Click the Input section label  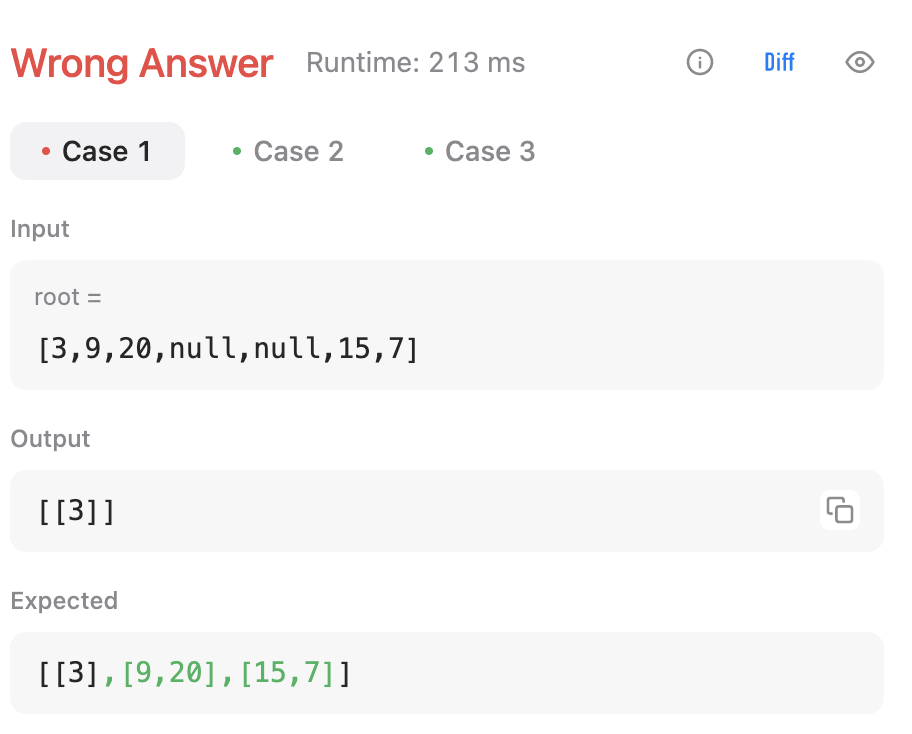[x=40, y=229]
